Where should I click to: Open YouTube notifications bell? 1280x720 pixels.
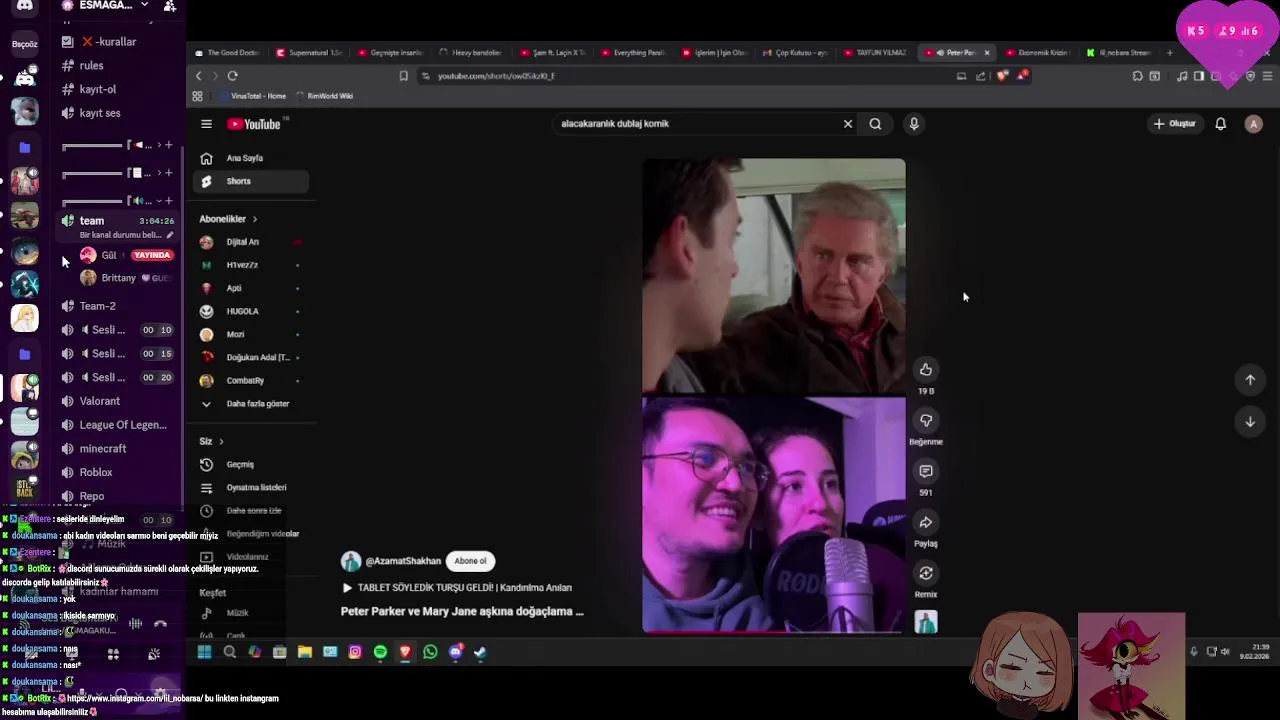1220,124
